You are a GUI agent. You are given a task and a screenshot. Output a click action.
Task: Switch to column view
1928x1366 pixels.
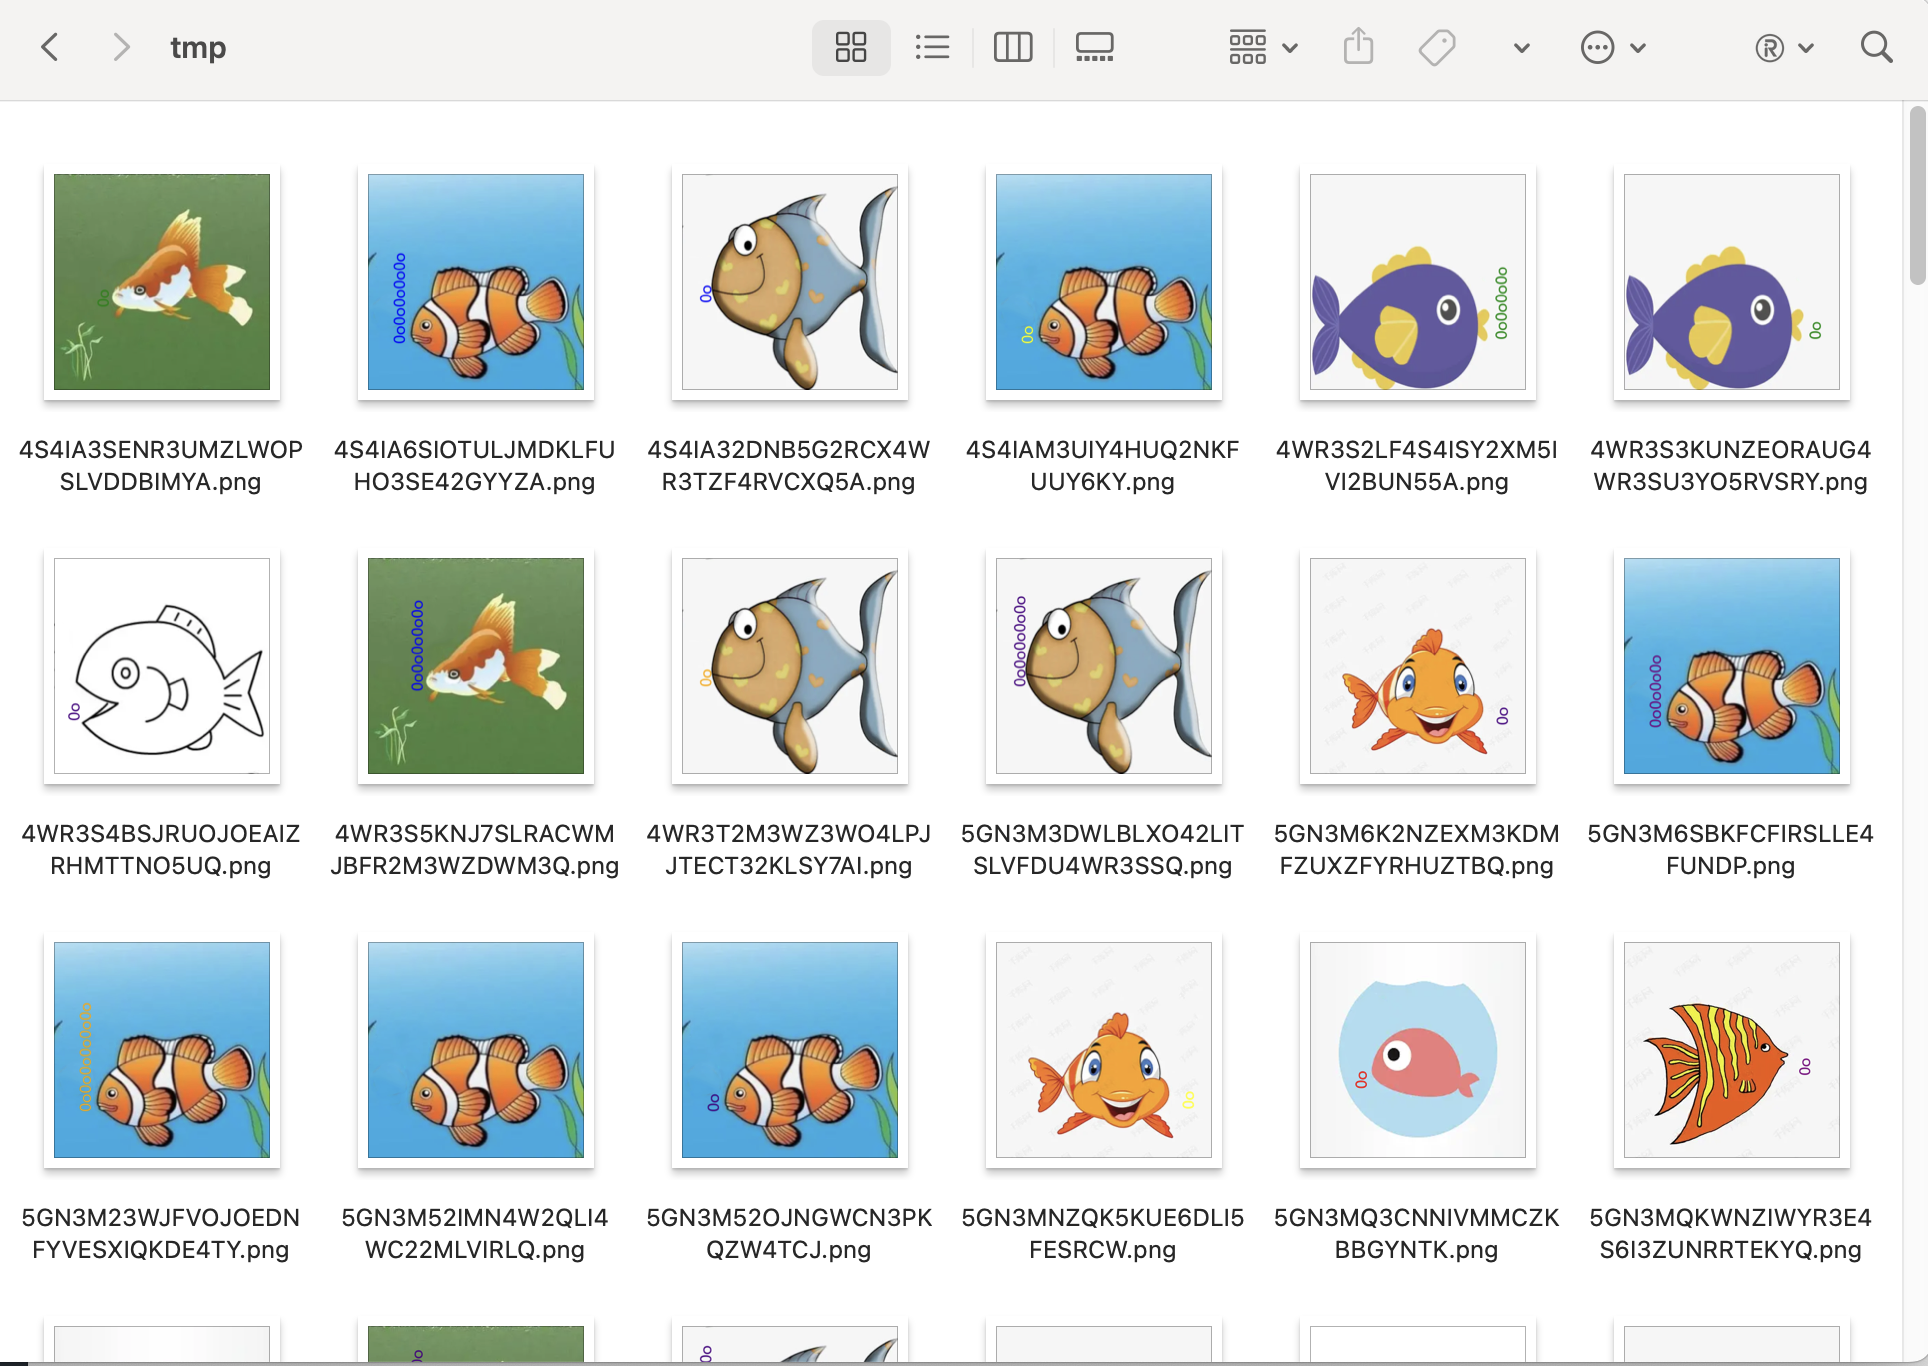(x=1013, y=47)
